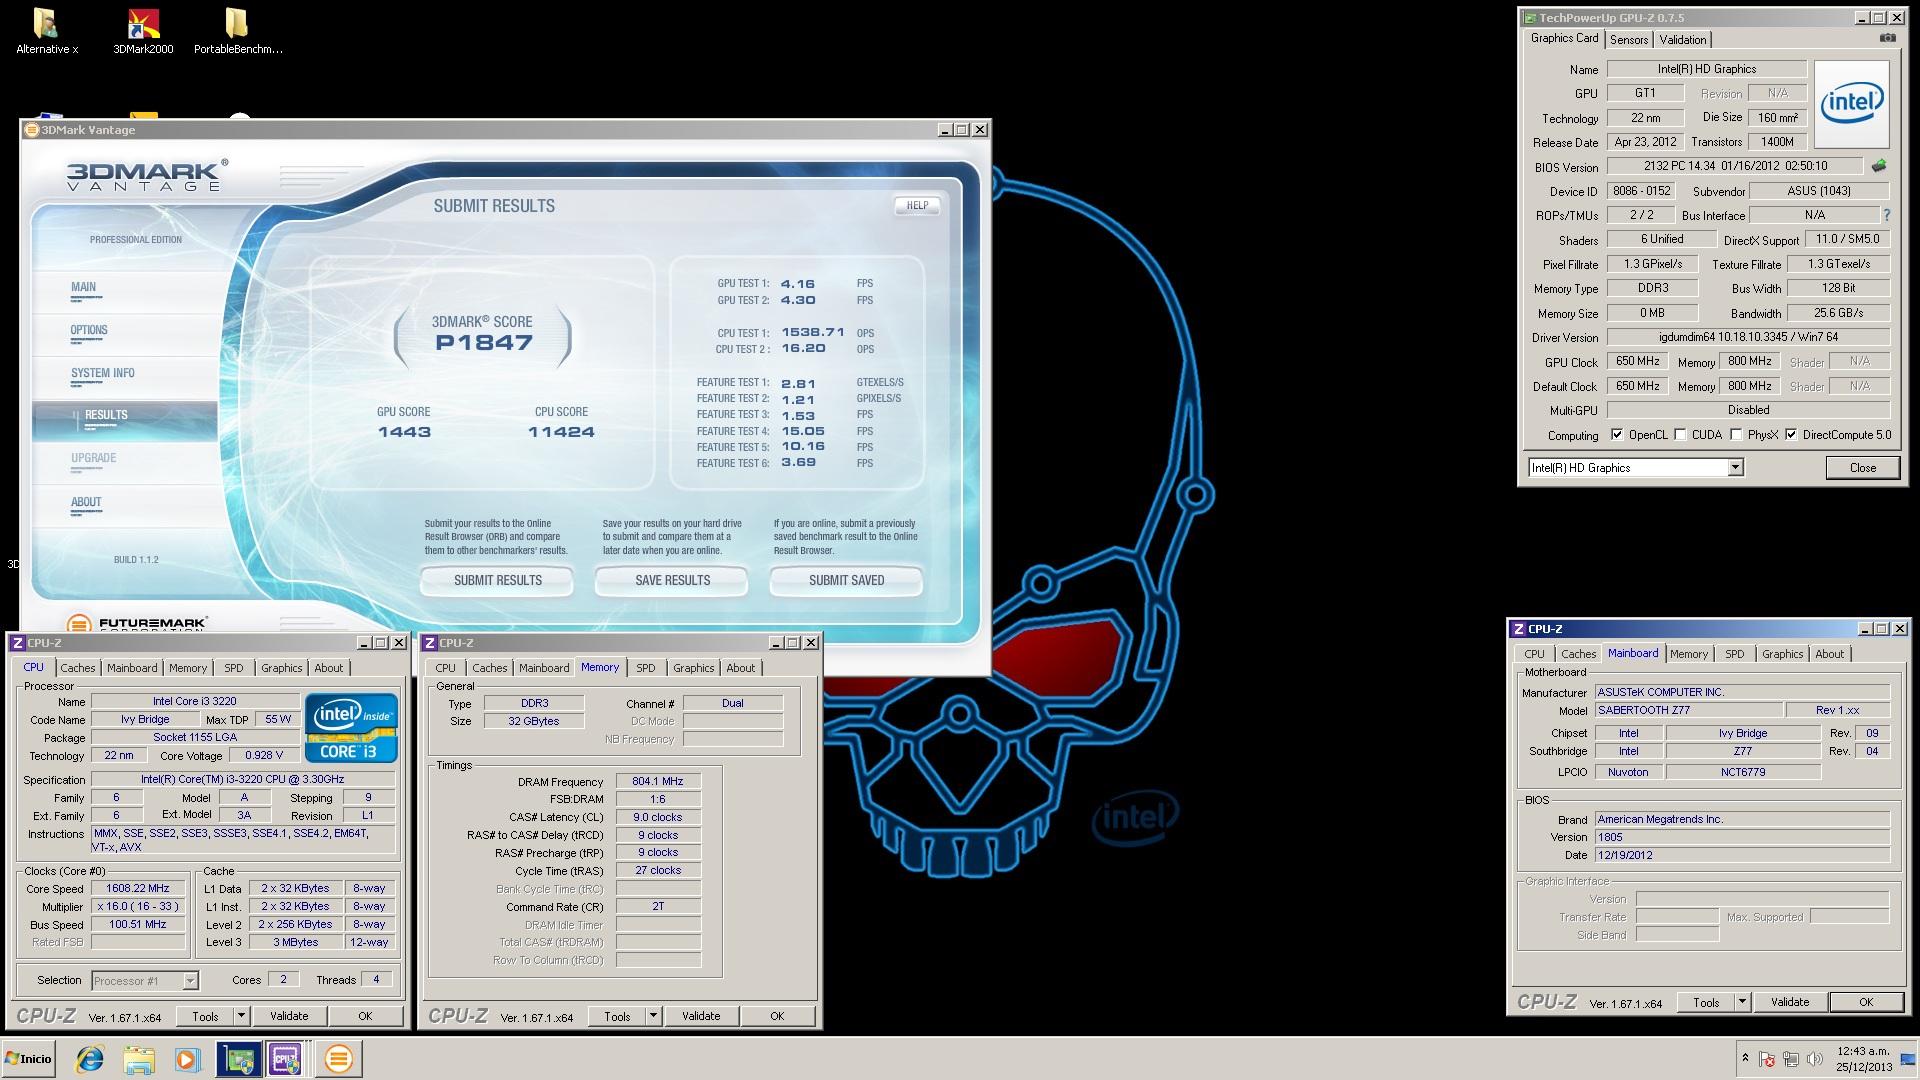Switch to the CPU-Z taskbar icon

click(285, 1059)
